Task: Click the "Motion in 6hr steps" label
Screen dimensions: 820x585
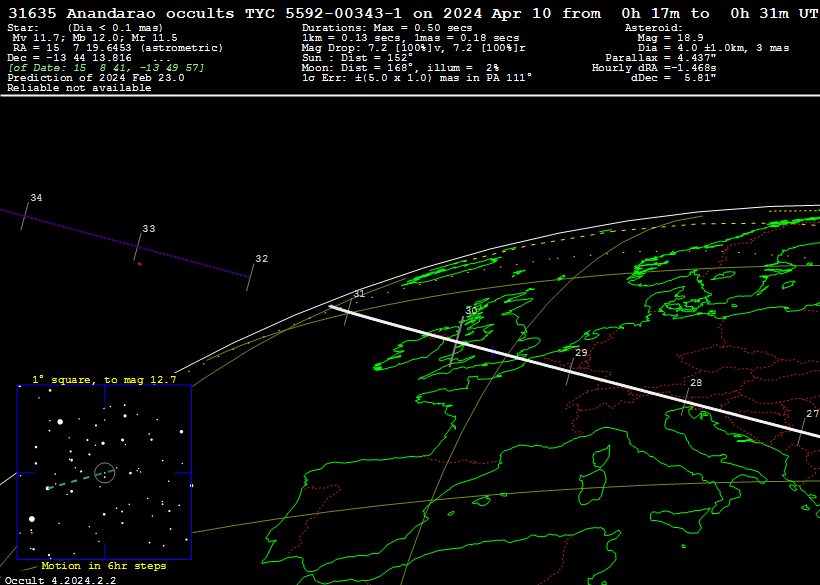Action: pos(103,566)
